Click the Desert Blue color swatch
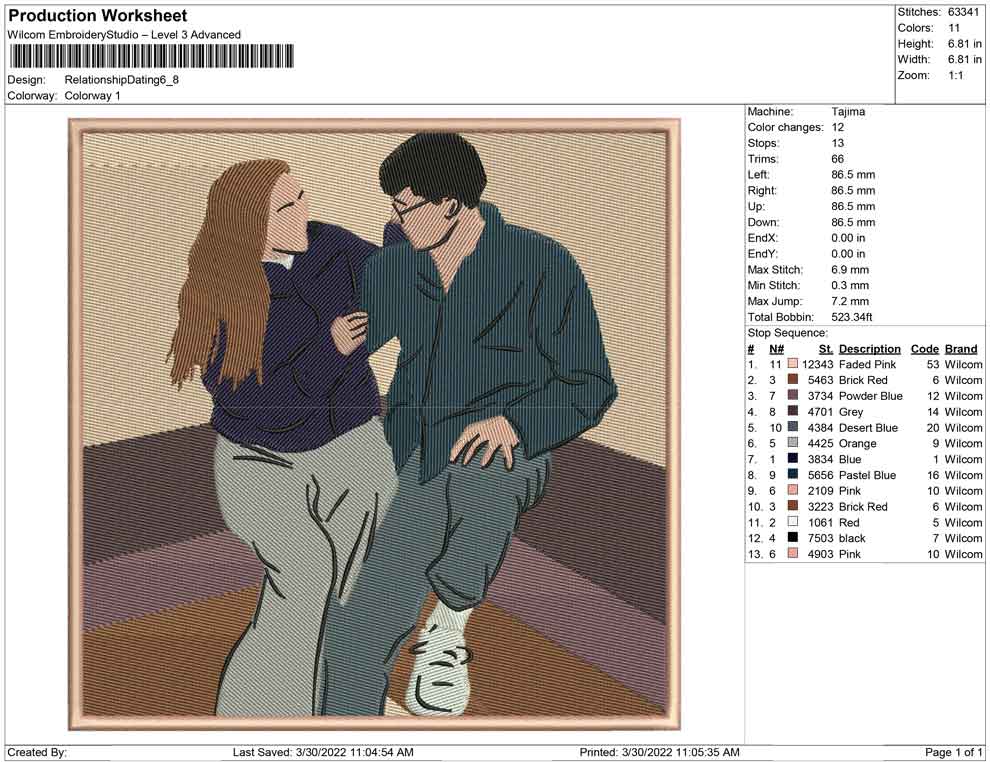The height and width of the screenshot is (762, 990). pyautogui.click(x=793, y=428)
